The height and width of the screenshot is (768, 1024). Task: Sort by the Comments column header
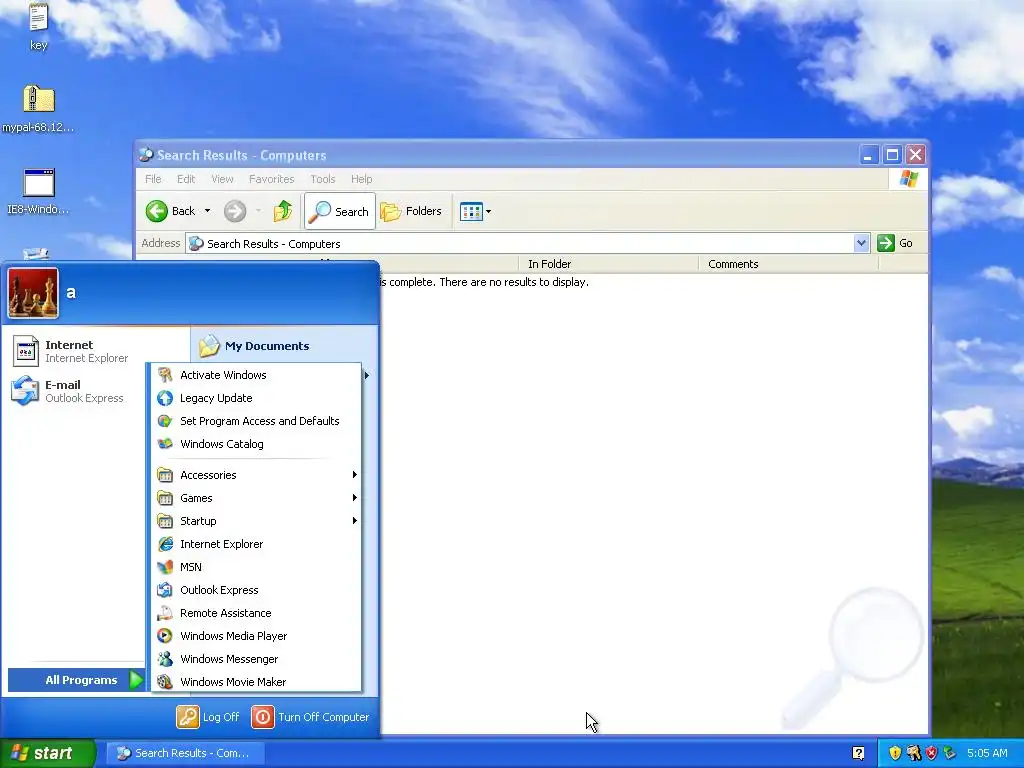click(x=788, y=264)
